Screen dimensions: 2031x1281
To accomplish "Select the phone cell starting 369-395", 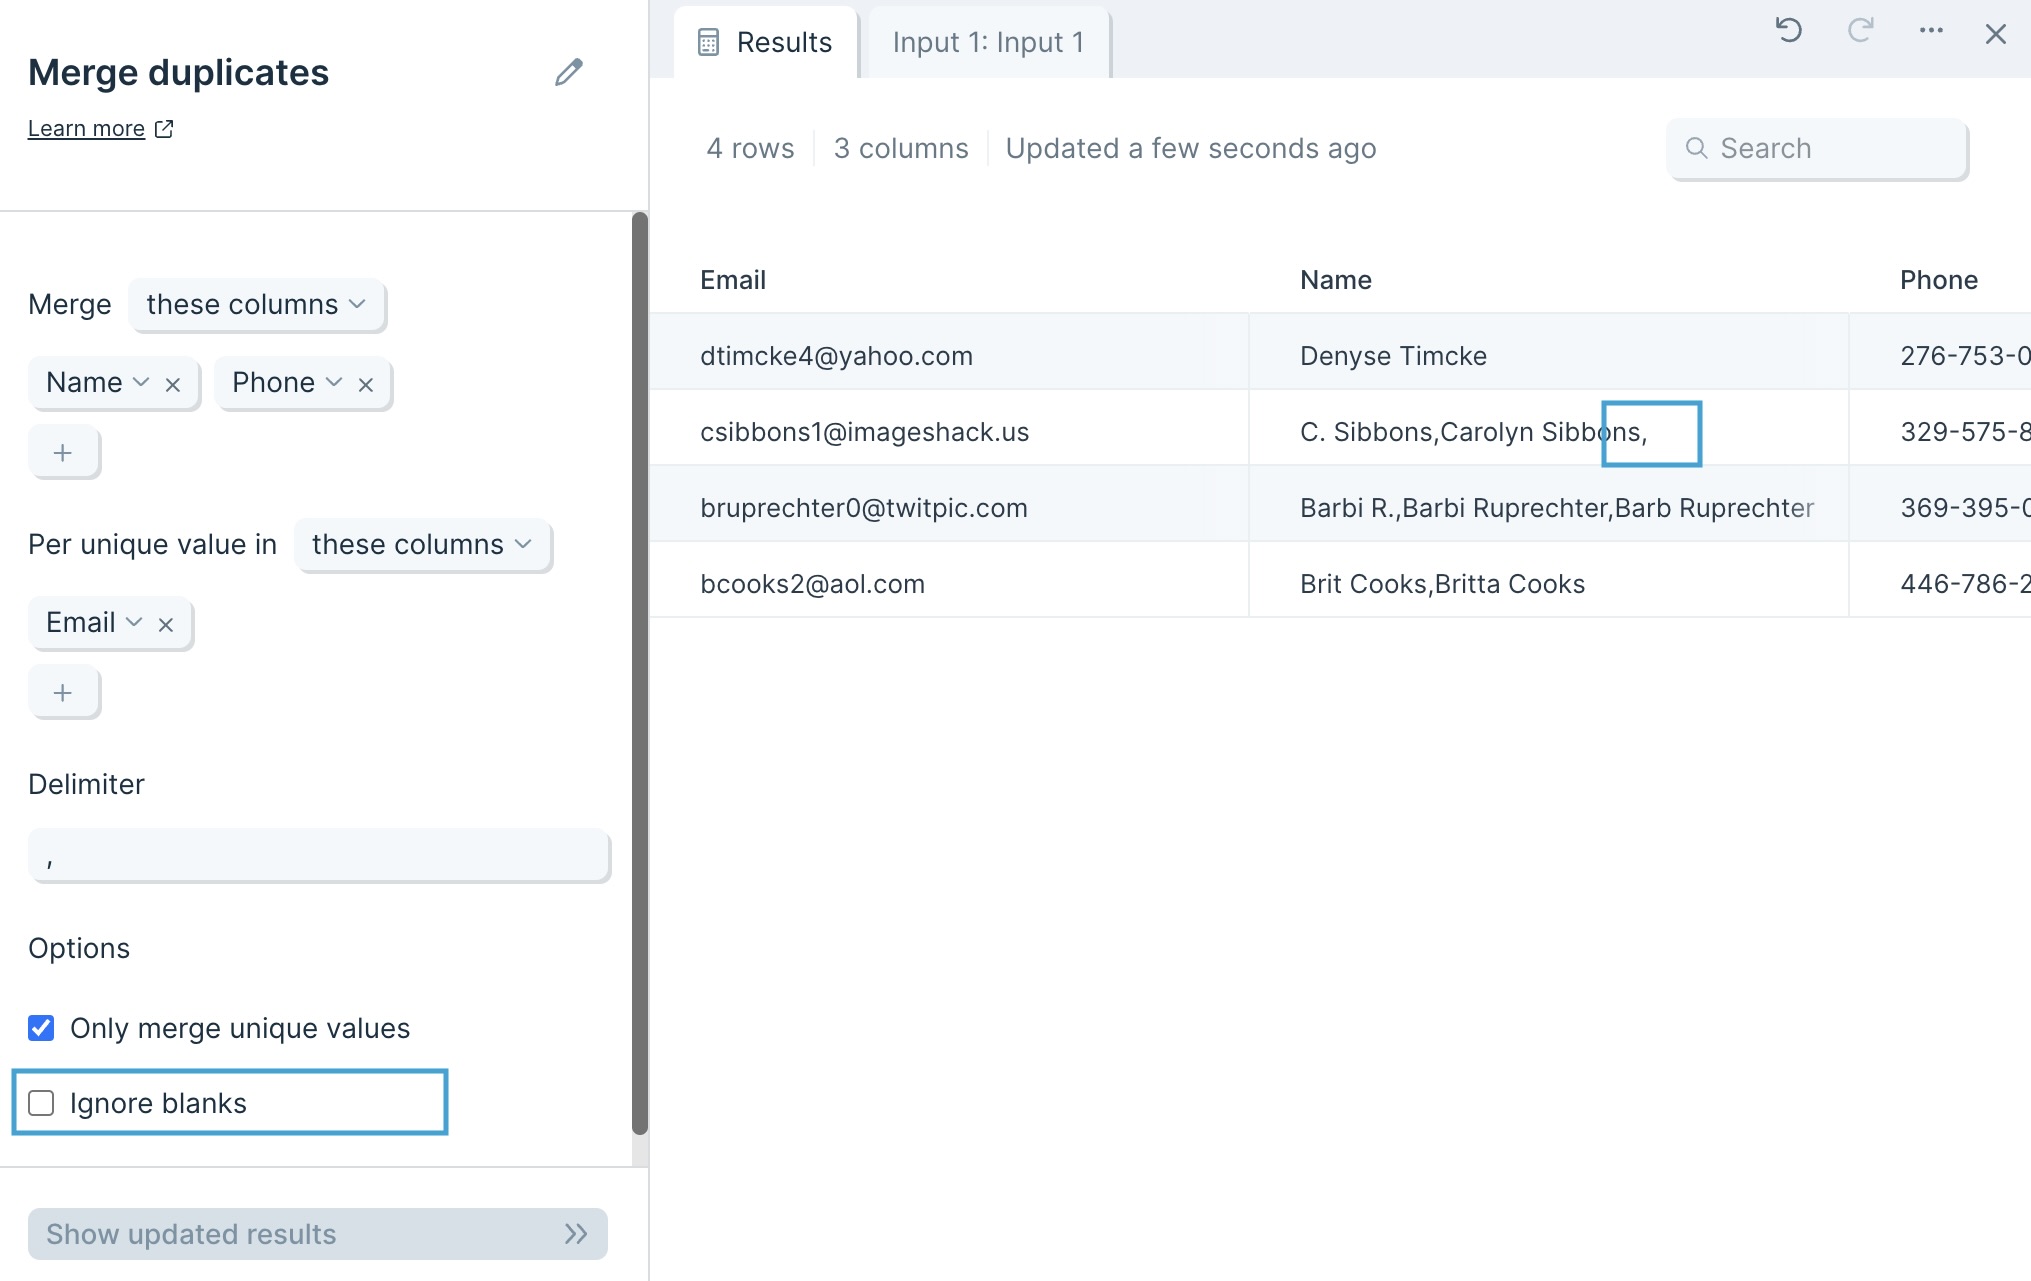I will 1940,504.
